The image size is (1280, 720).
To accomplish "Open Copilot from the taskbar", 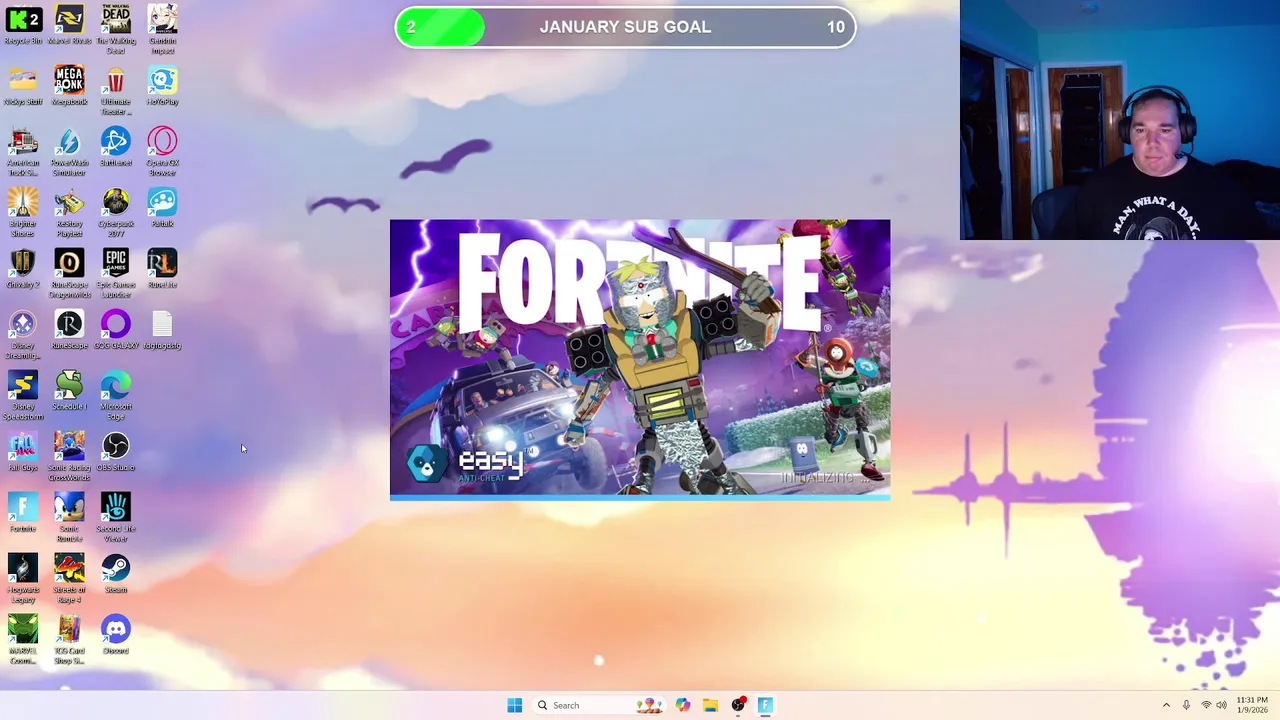I will click(683, 705).
